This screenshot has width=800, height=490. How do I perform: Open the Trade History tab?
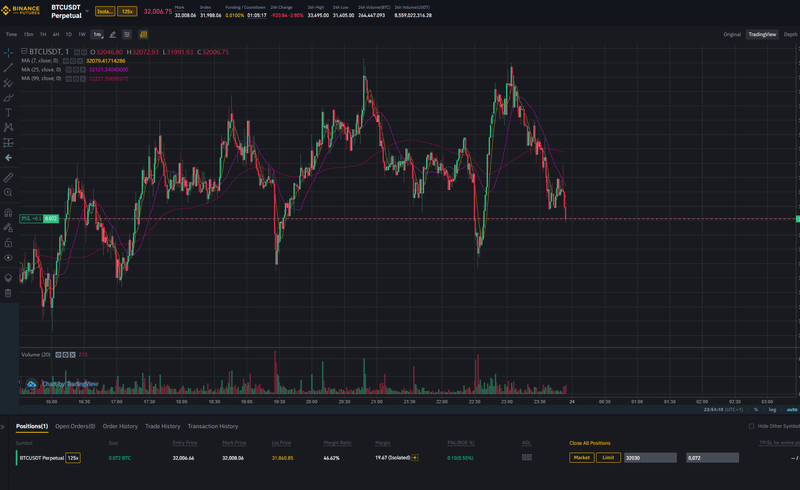163,426
